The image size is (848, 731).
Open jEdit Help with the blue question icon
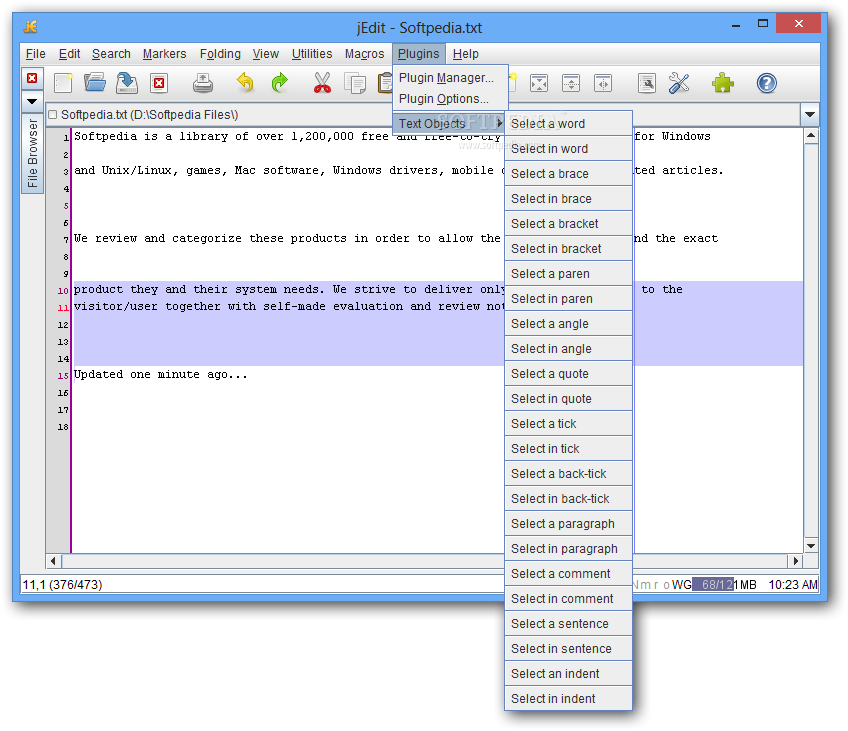pyautogui.click(x=766, y=83)
